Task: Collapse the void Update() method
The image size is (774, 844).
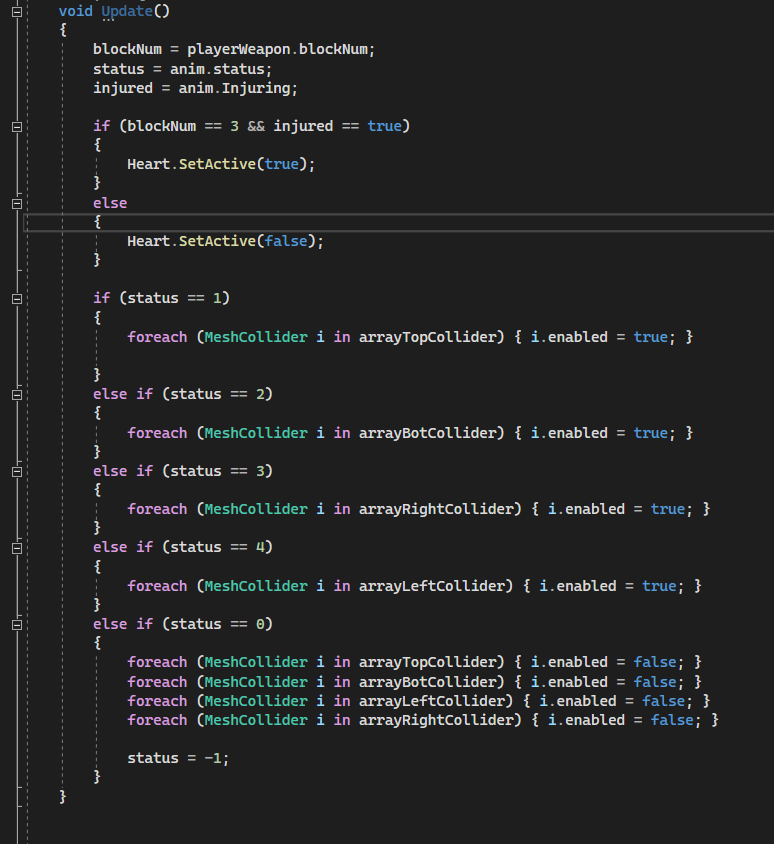Action: point(17,11)
